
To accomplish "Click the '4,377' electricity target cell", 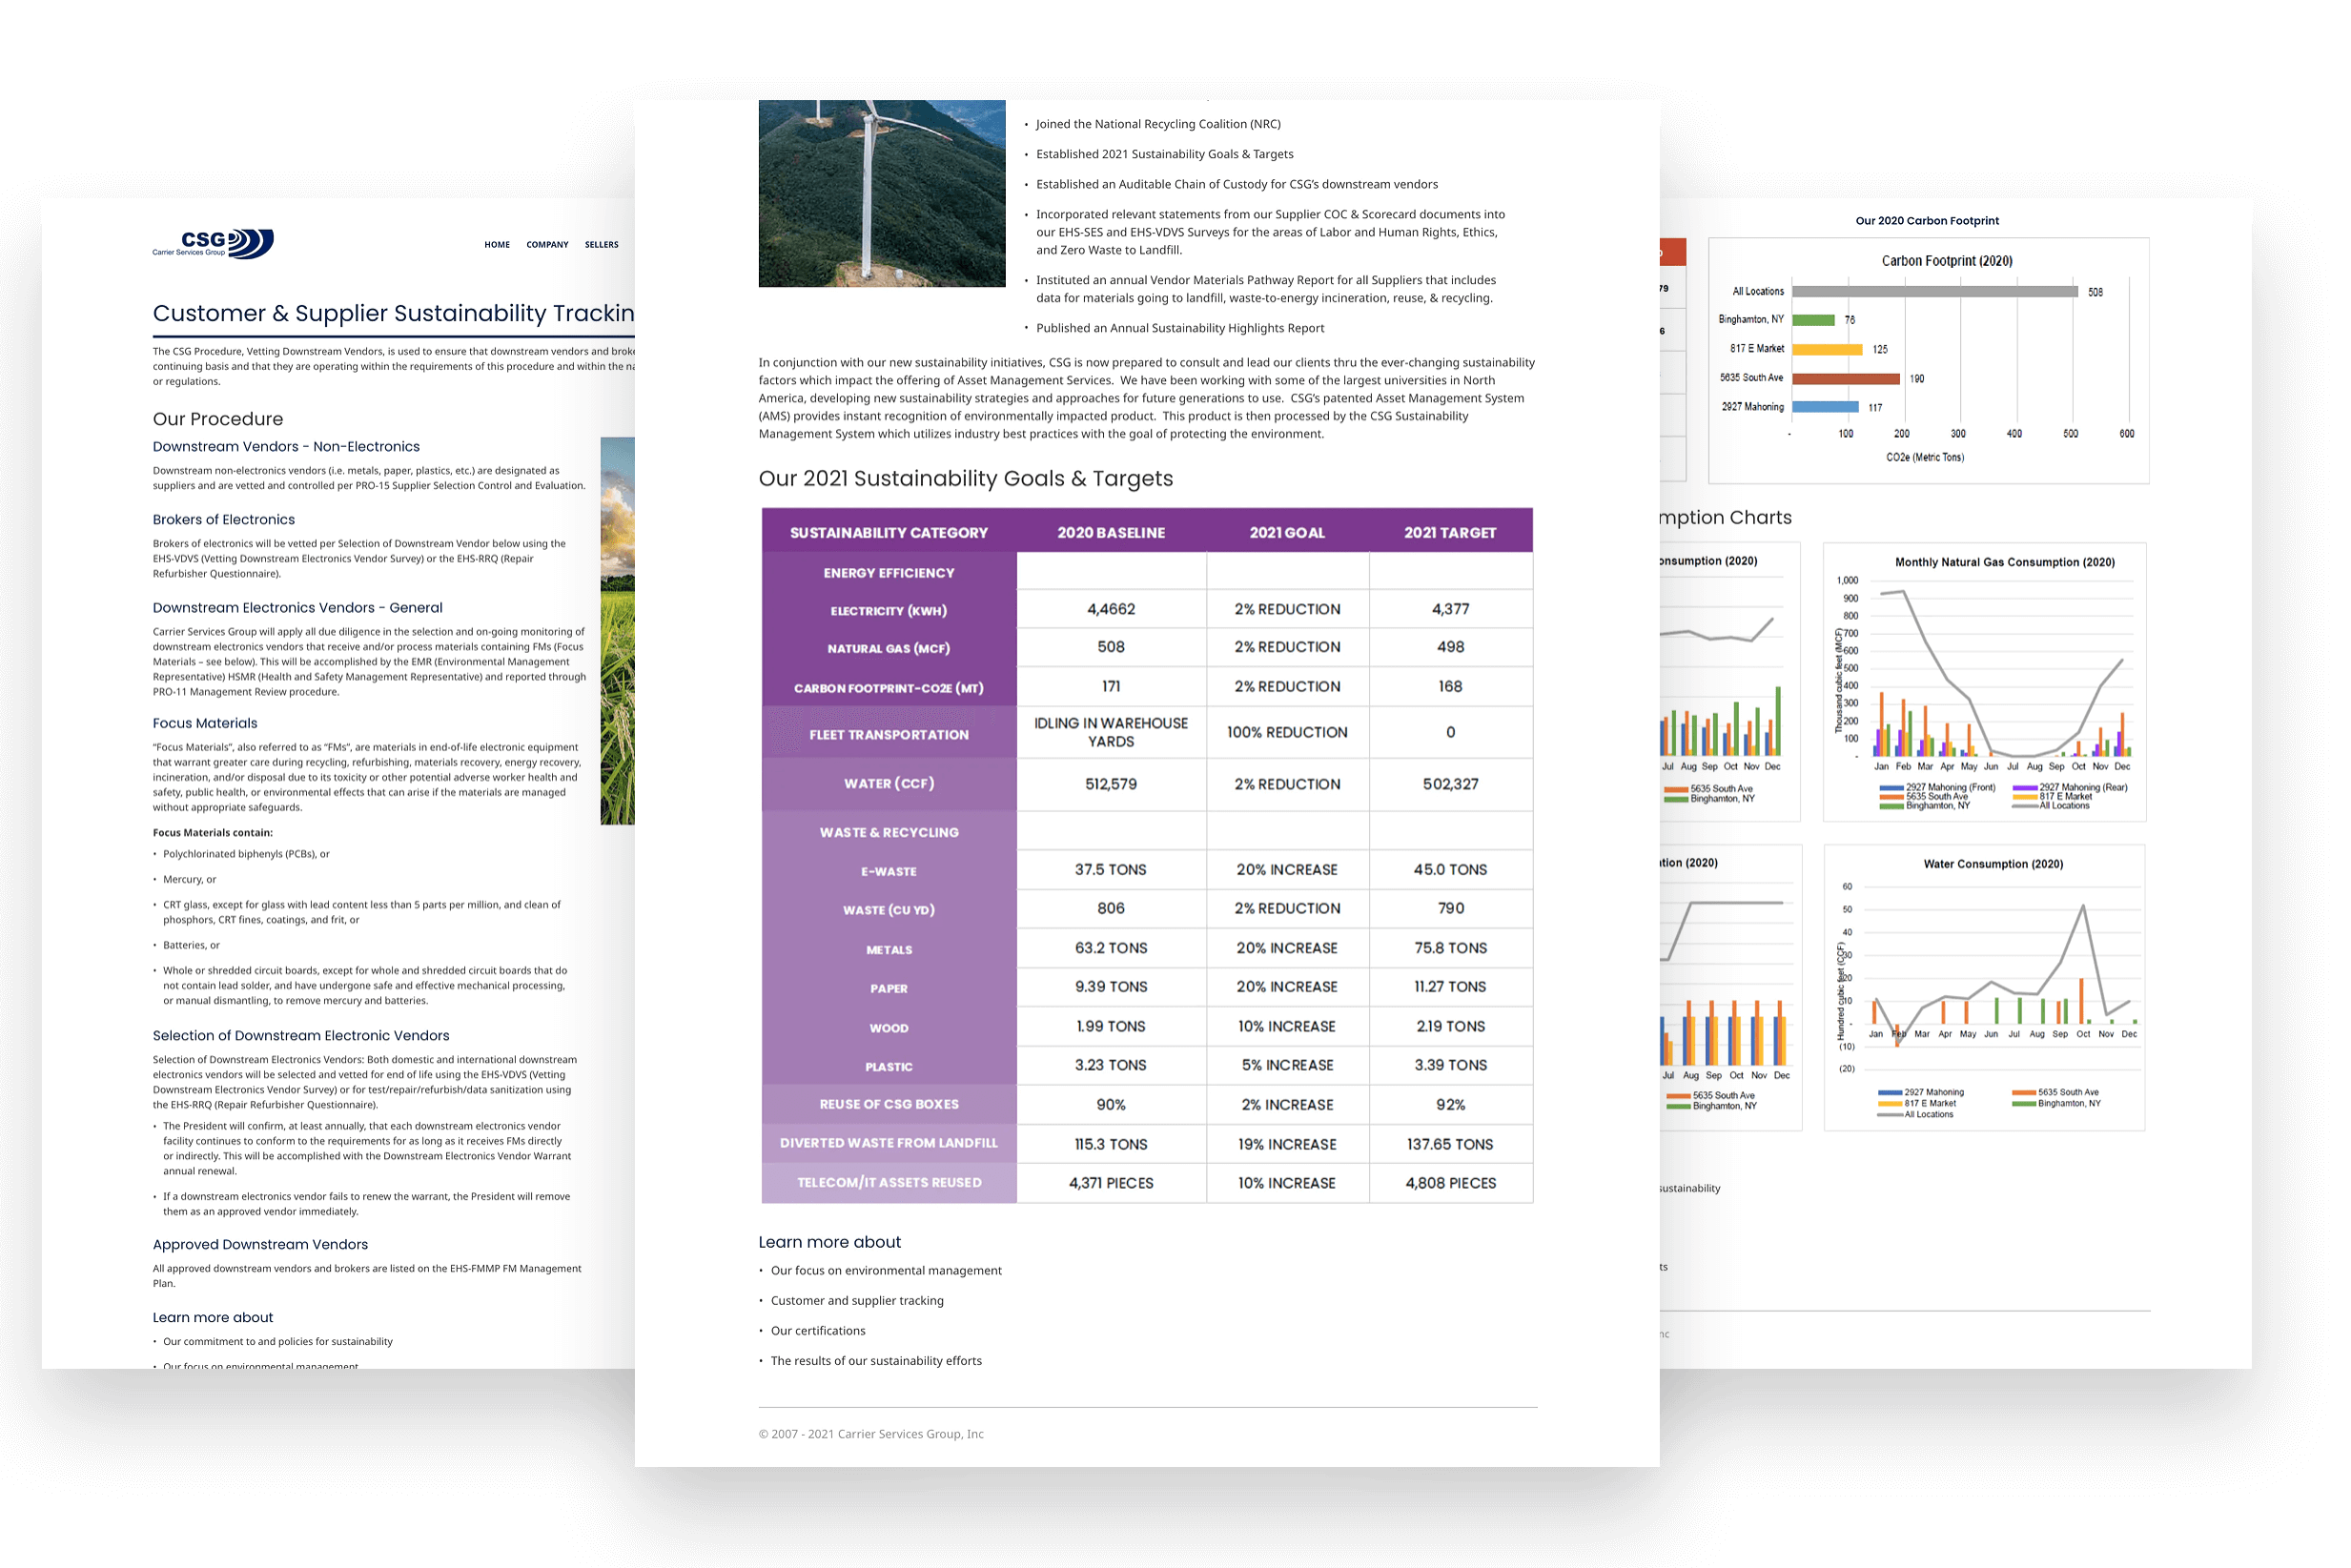I will point(1450,609).
